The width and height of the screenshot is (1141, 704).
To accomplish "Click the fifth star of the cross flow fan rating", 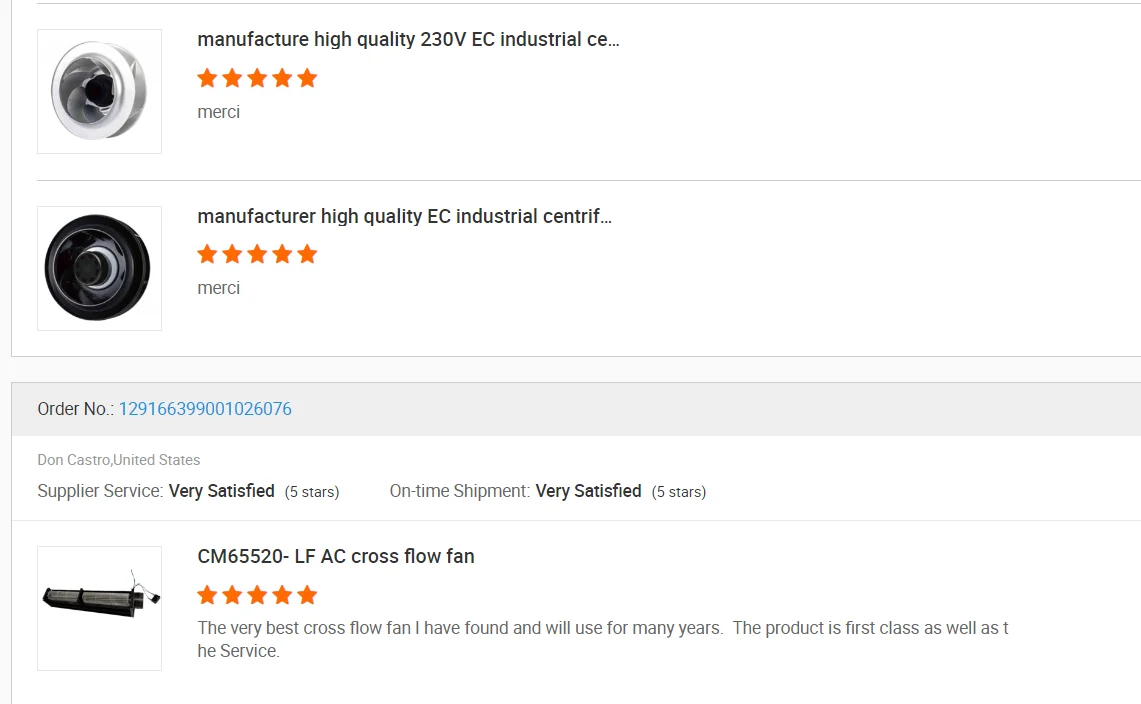I will (307, 595).
